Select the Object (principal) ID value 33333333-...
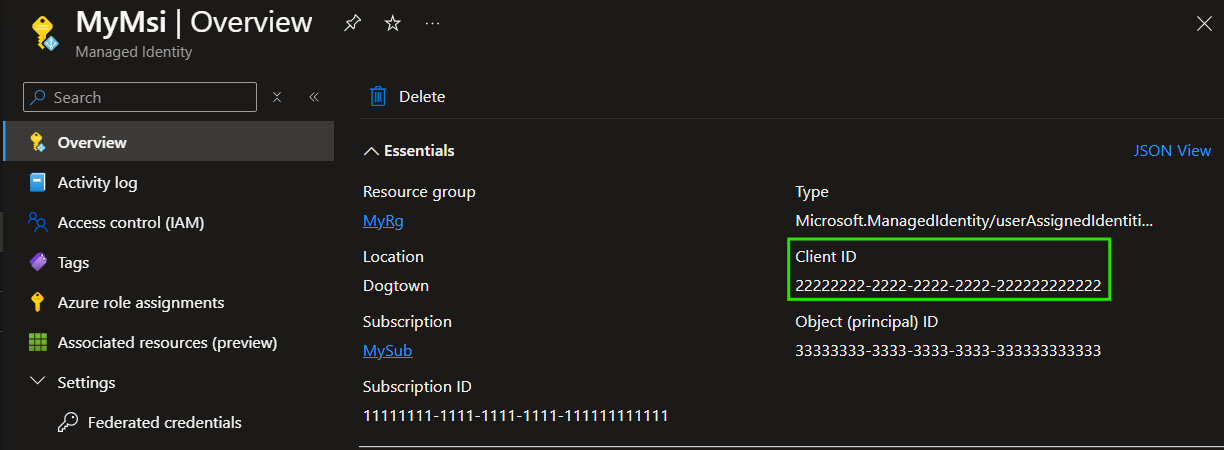1224x450 pixels. coord(948,351)
